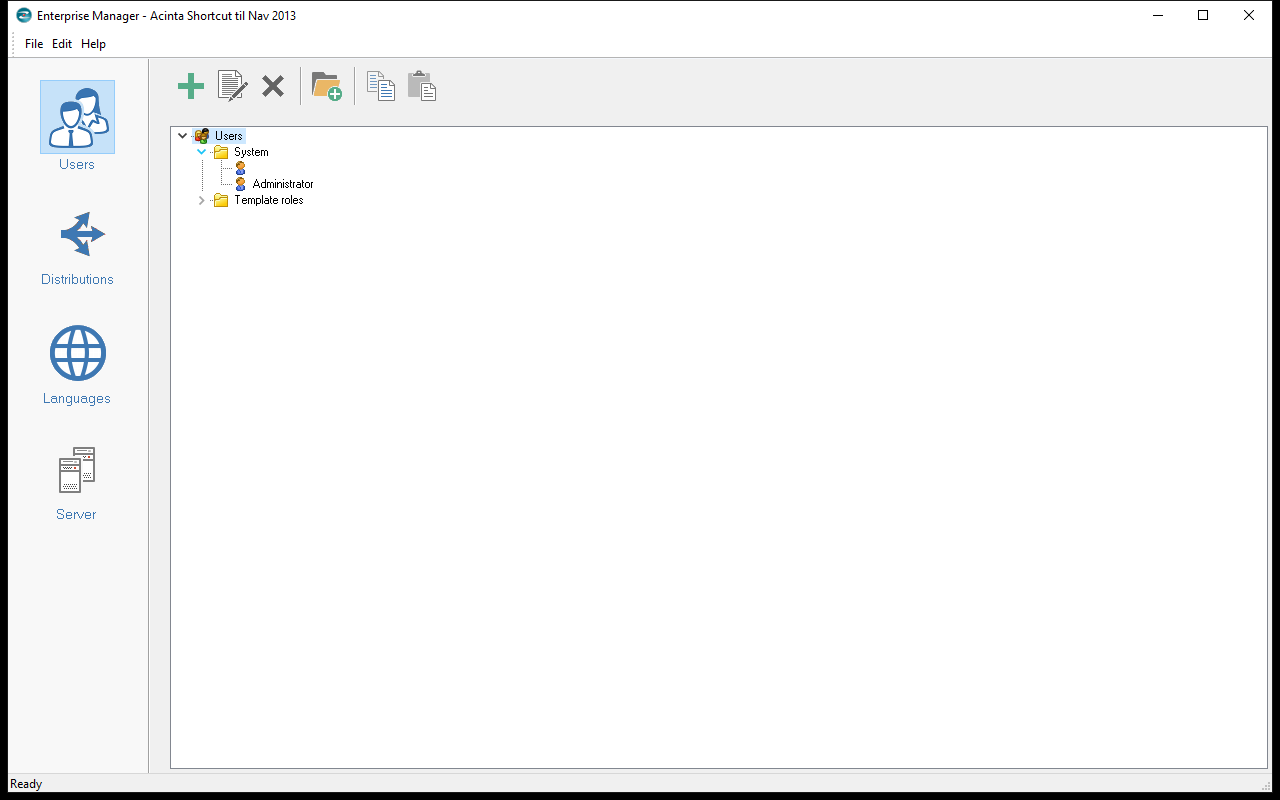Click the Copy toolbar icon
1280x800 pixels.
coord(381,86)
